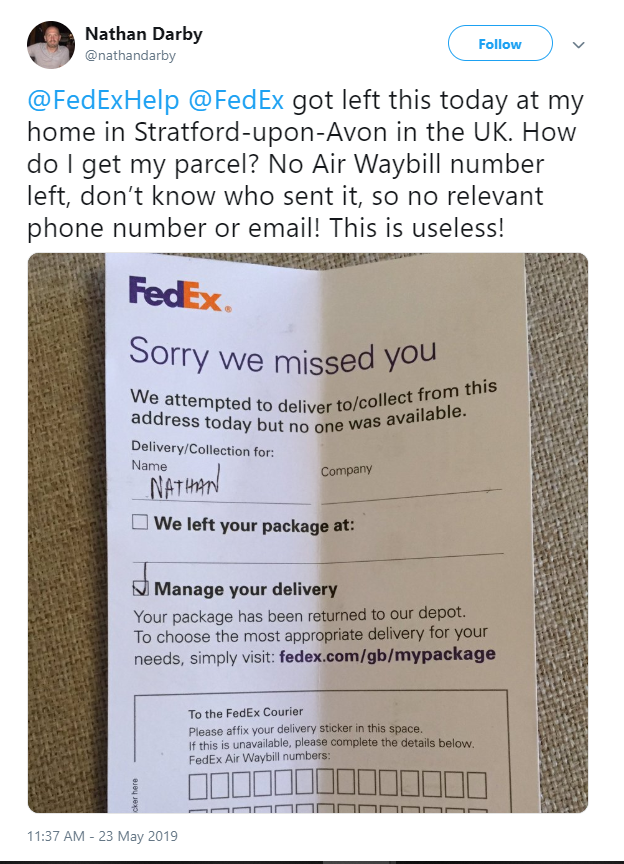Open the 11:37 AM - 23 May 2019 timestamp
The image size is (624, 864).
(102, 836)
